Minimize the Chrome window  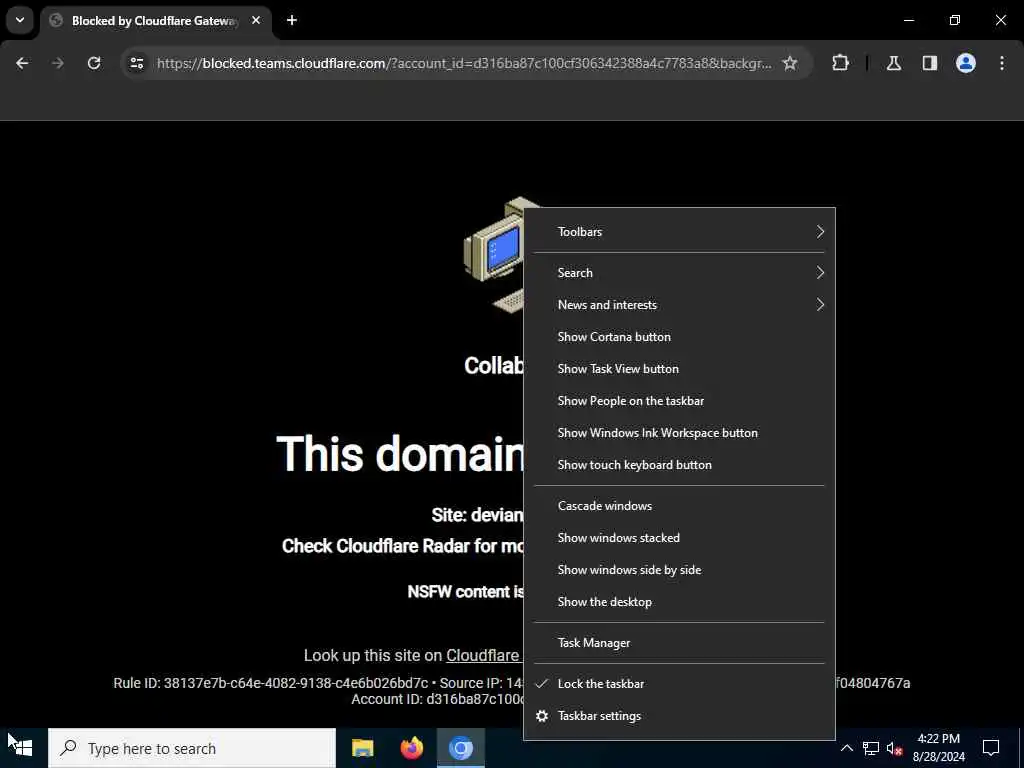coord(908,20)
